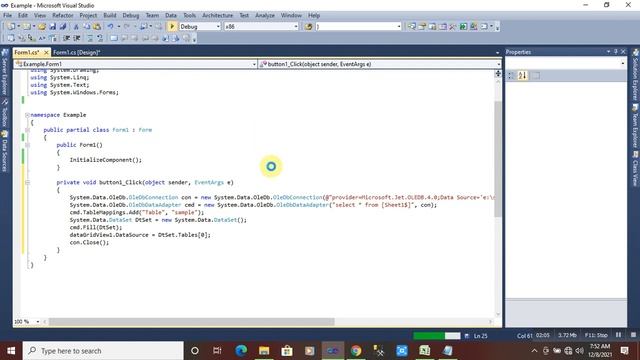640x360 pixels.
Task: Click the Increase Indent icon
Action: tap(77, 38)
